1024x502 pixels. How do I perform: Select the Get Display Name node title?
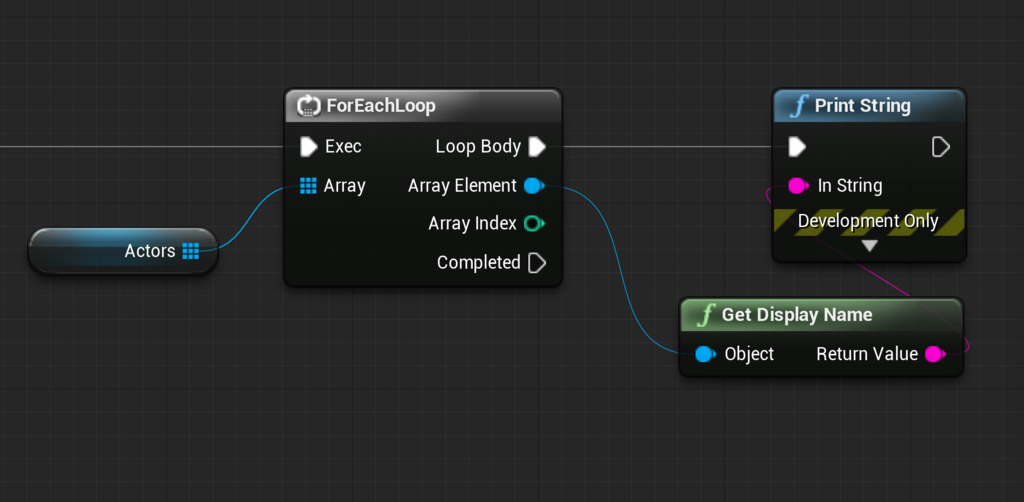pyautogui.click(x=797, y=315)
